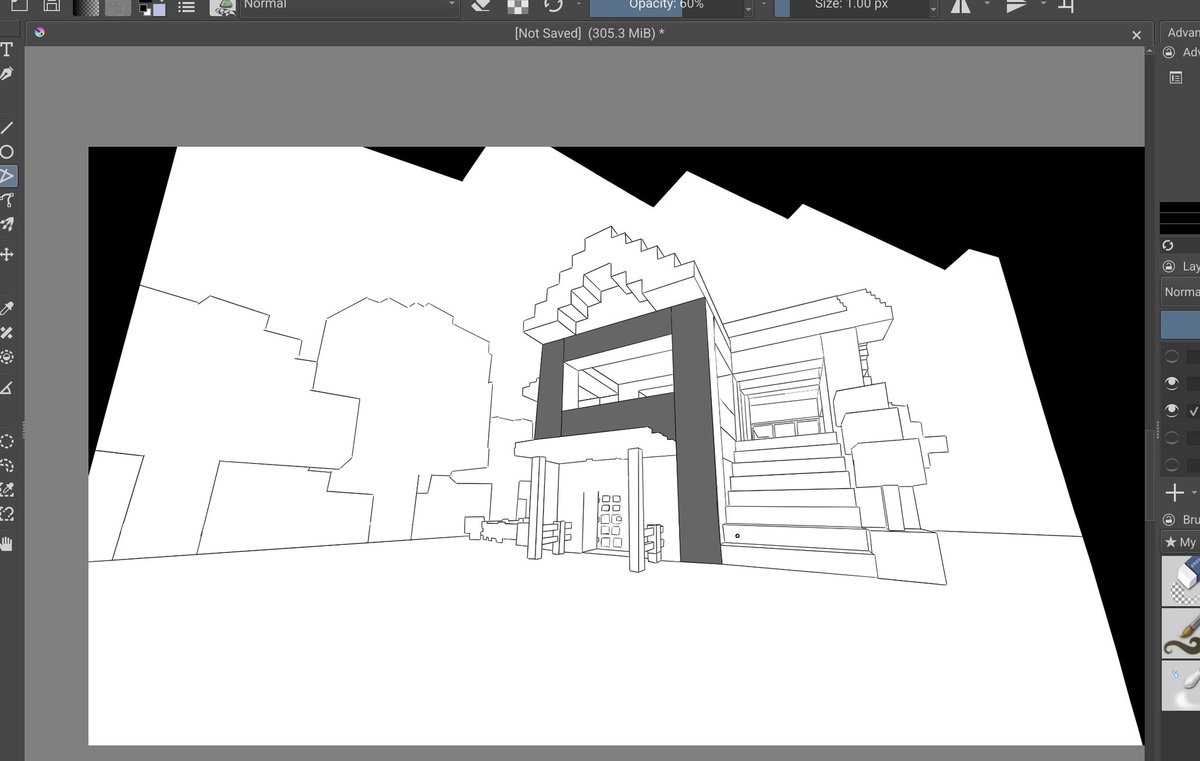Open the fill pattern swatch
The height and width of the screenshot is (761, 1200).
118,6
